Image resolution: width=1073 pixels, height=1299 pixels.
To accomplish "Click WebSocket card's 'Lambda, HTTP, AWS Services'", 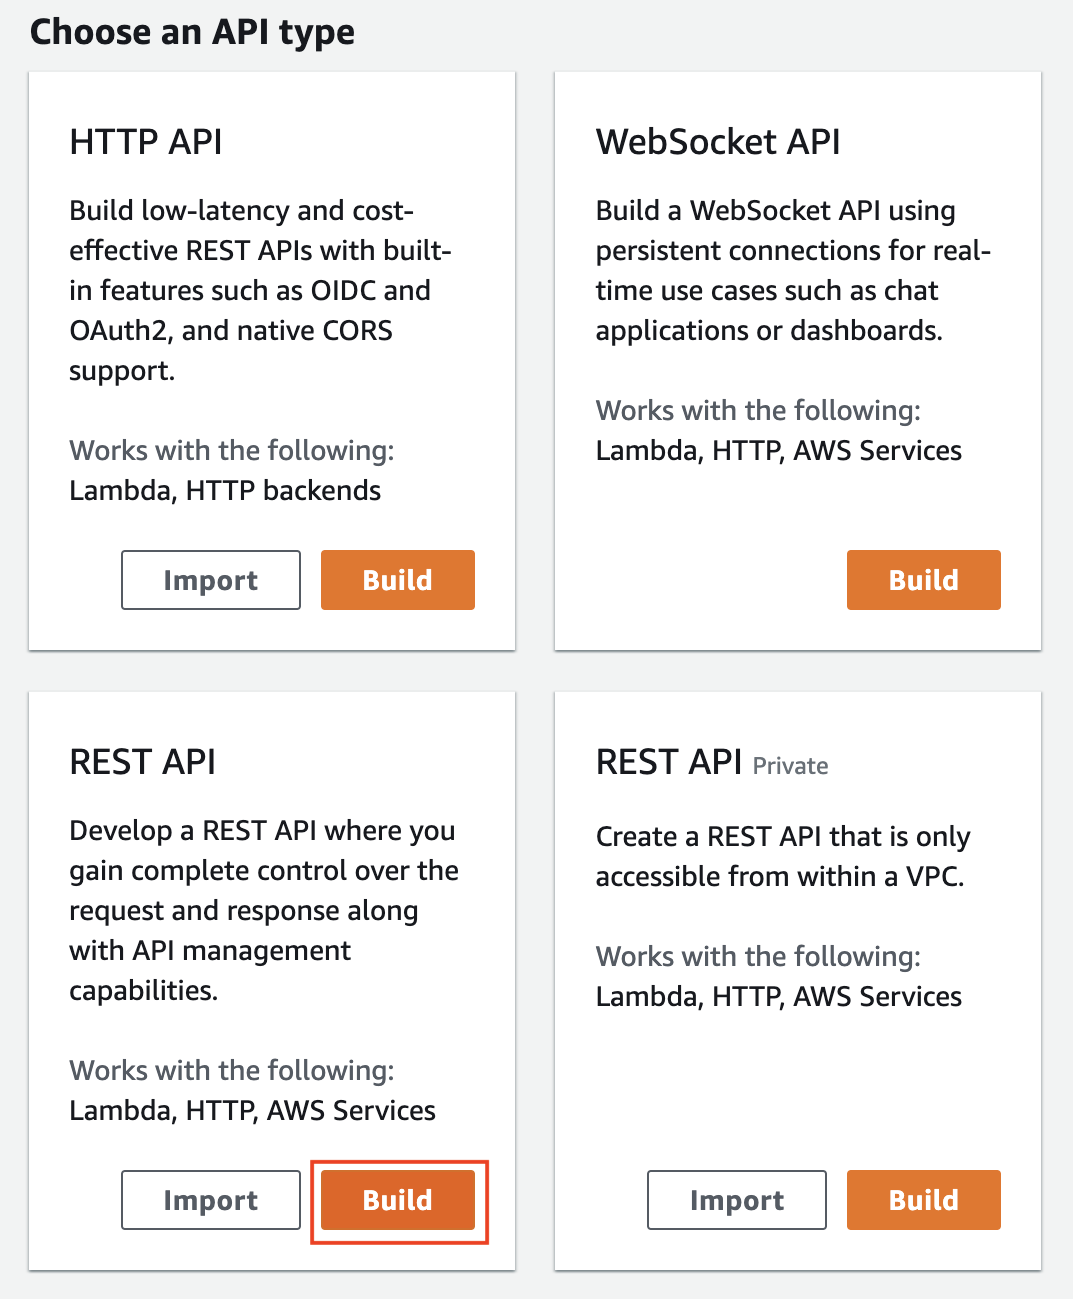I will (779, 451).
